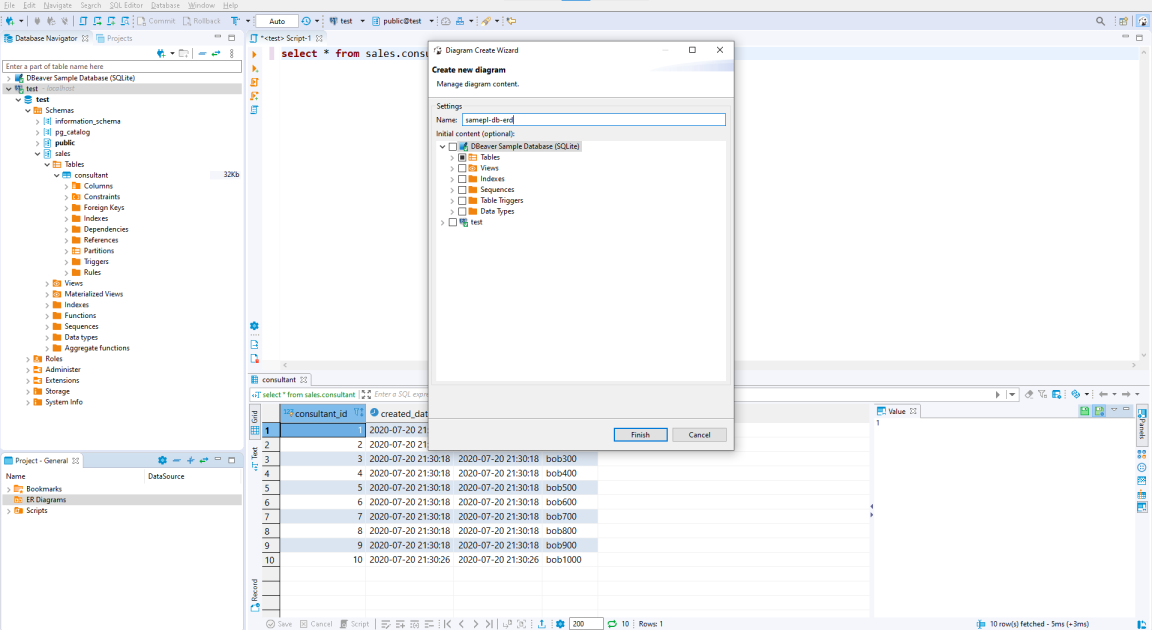Click the transaction log clock icon
Screen dimensions: 1152x630
click(306, 21)
